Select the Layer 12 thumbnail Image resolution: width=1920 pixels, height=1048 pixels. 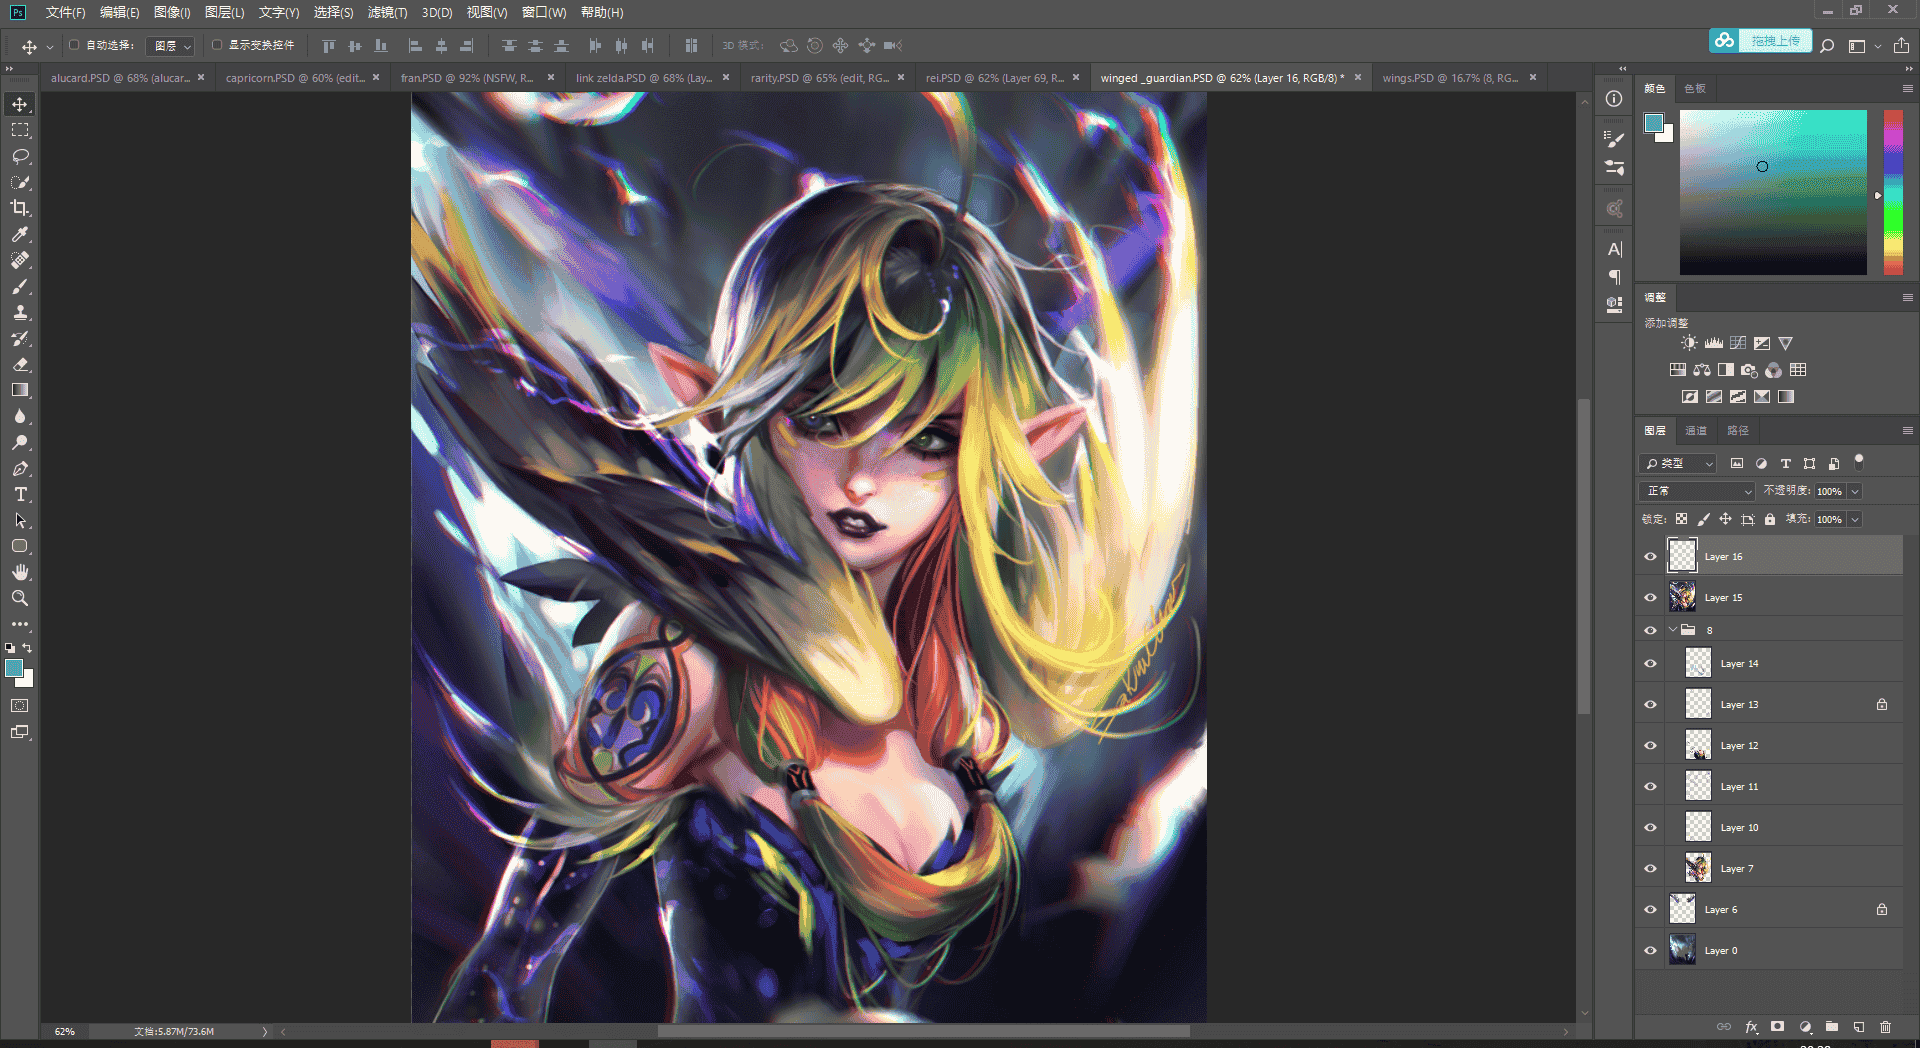(x=1698, y=745)
